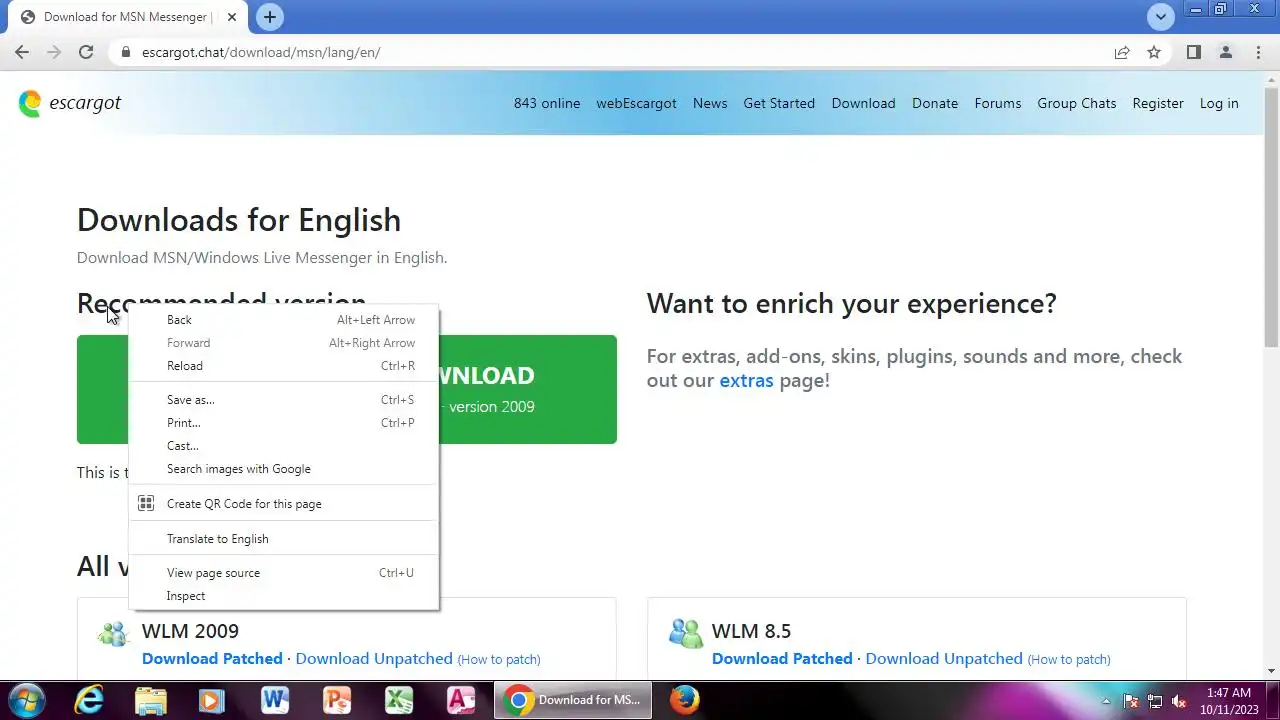Open File Explorer from the taskbar
The height and width of the screenshot is (720, 1280).
click(x=150, y=700)
